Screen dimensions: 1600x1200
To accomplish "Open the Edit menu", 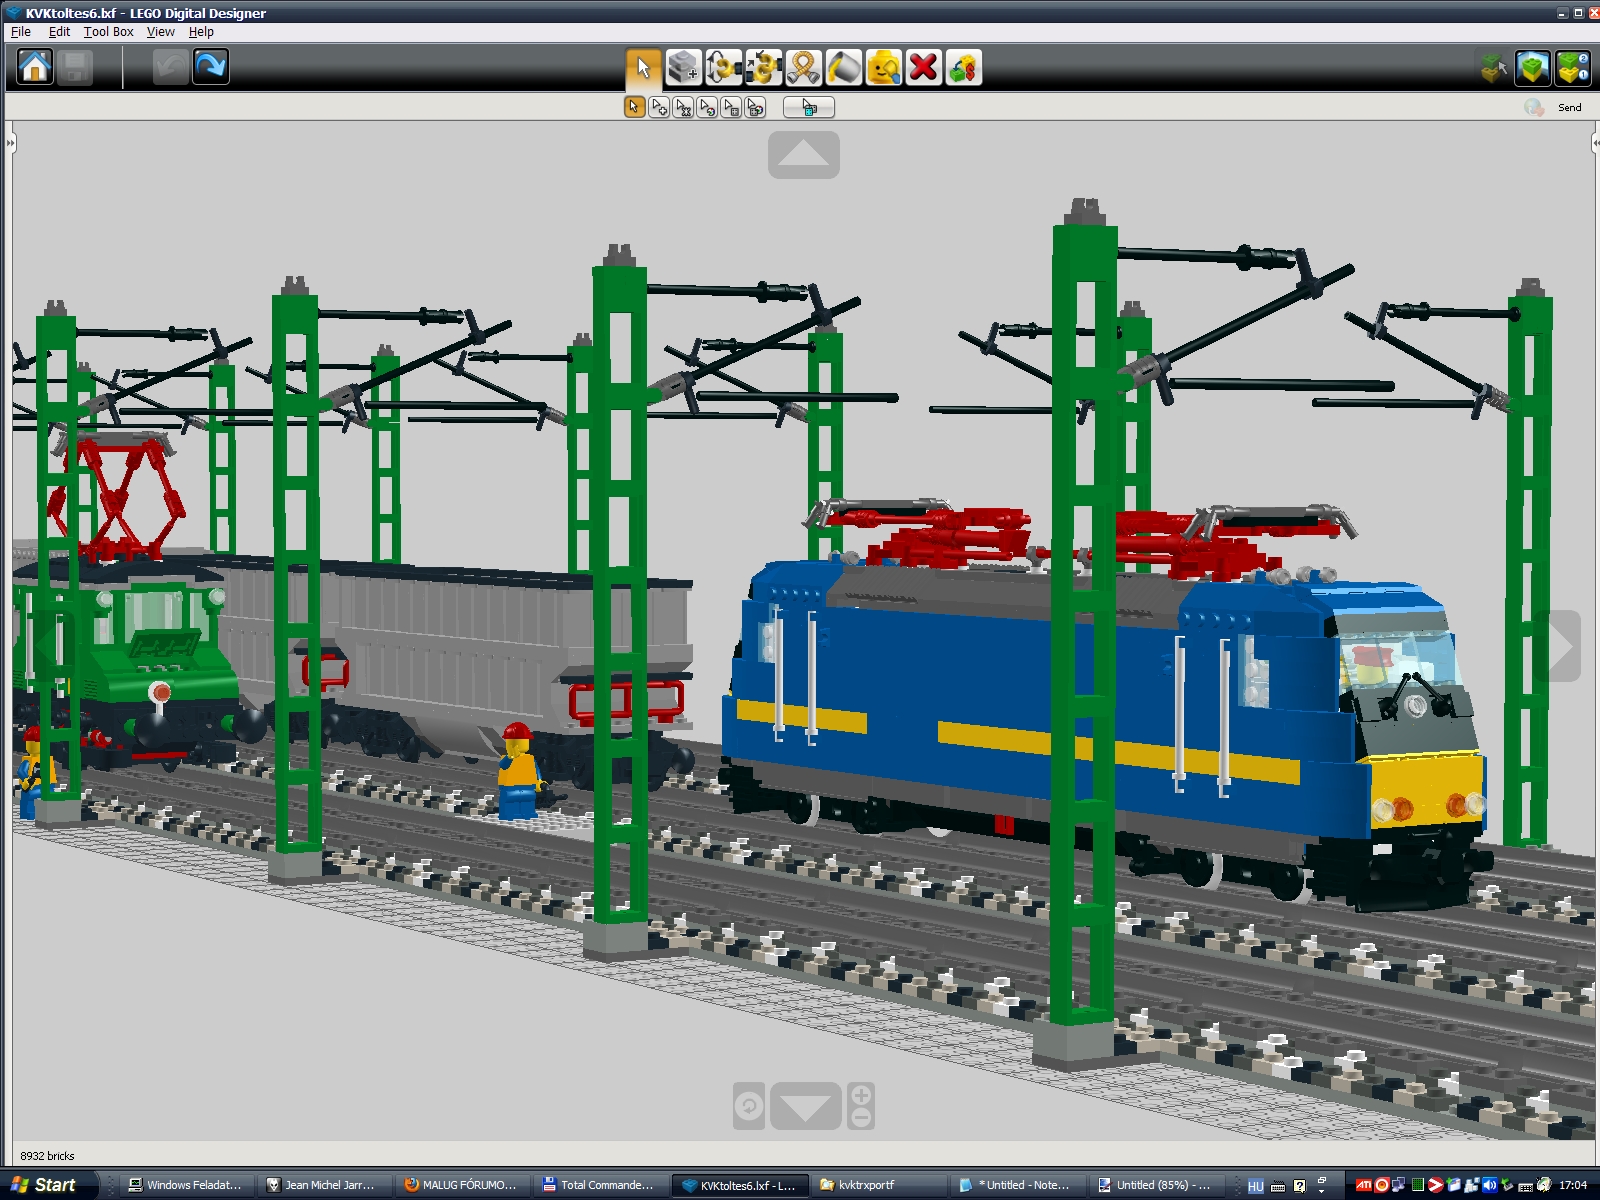I will pos(59,32).
